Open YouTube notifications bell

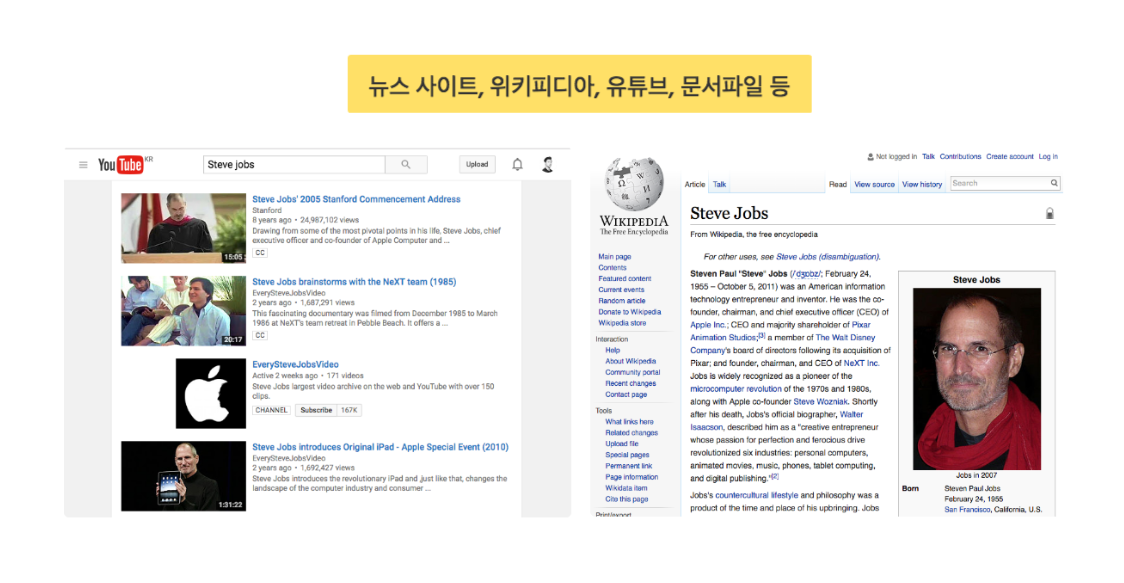point(518,164)
